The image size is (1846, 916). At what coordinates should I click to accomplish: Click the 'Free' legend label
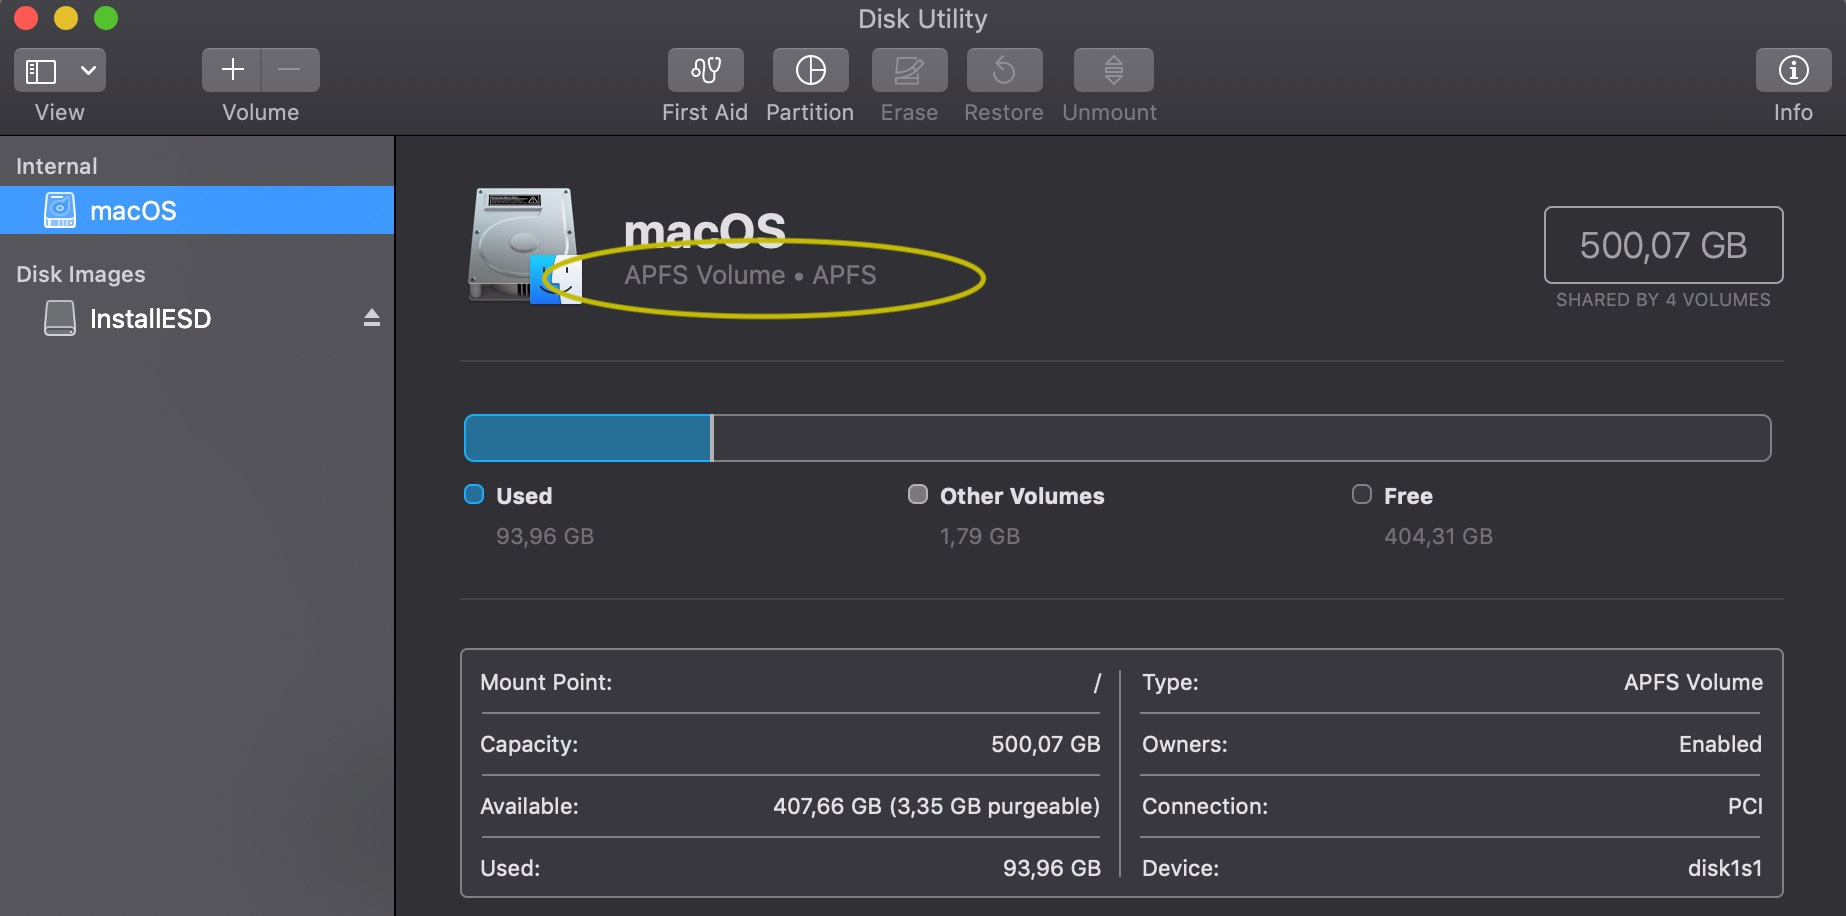pos(1408,496)
